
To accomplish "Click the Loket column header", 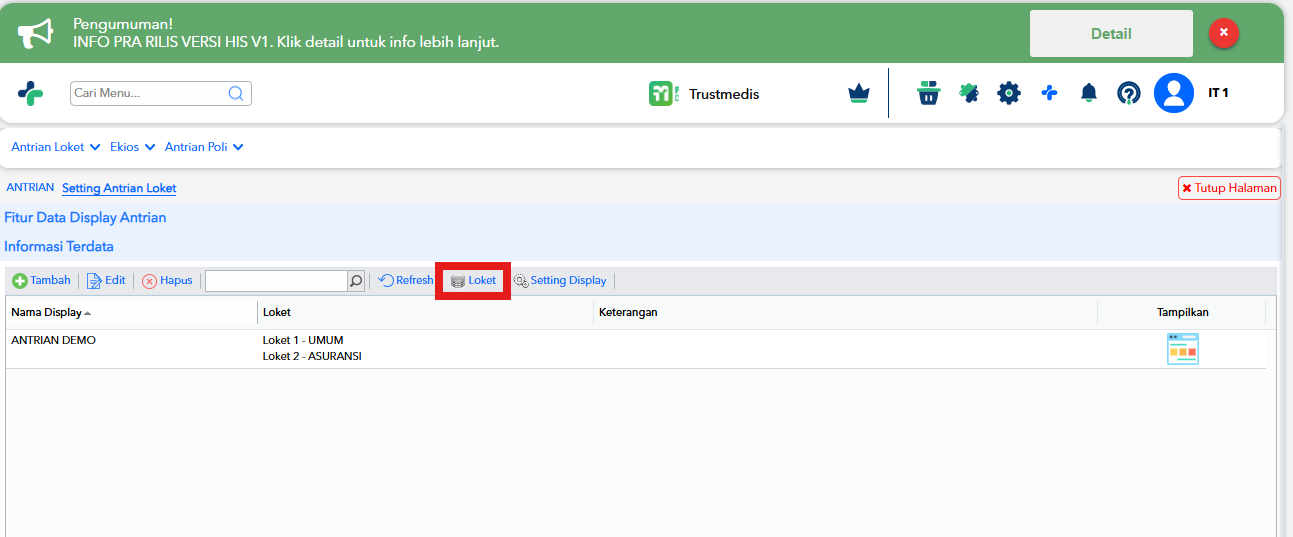I will click(x=425, y=312).
